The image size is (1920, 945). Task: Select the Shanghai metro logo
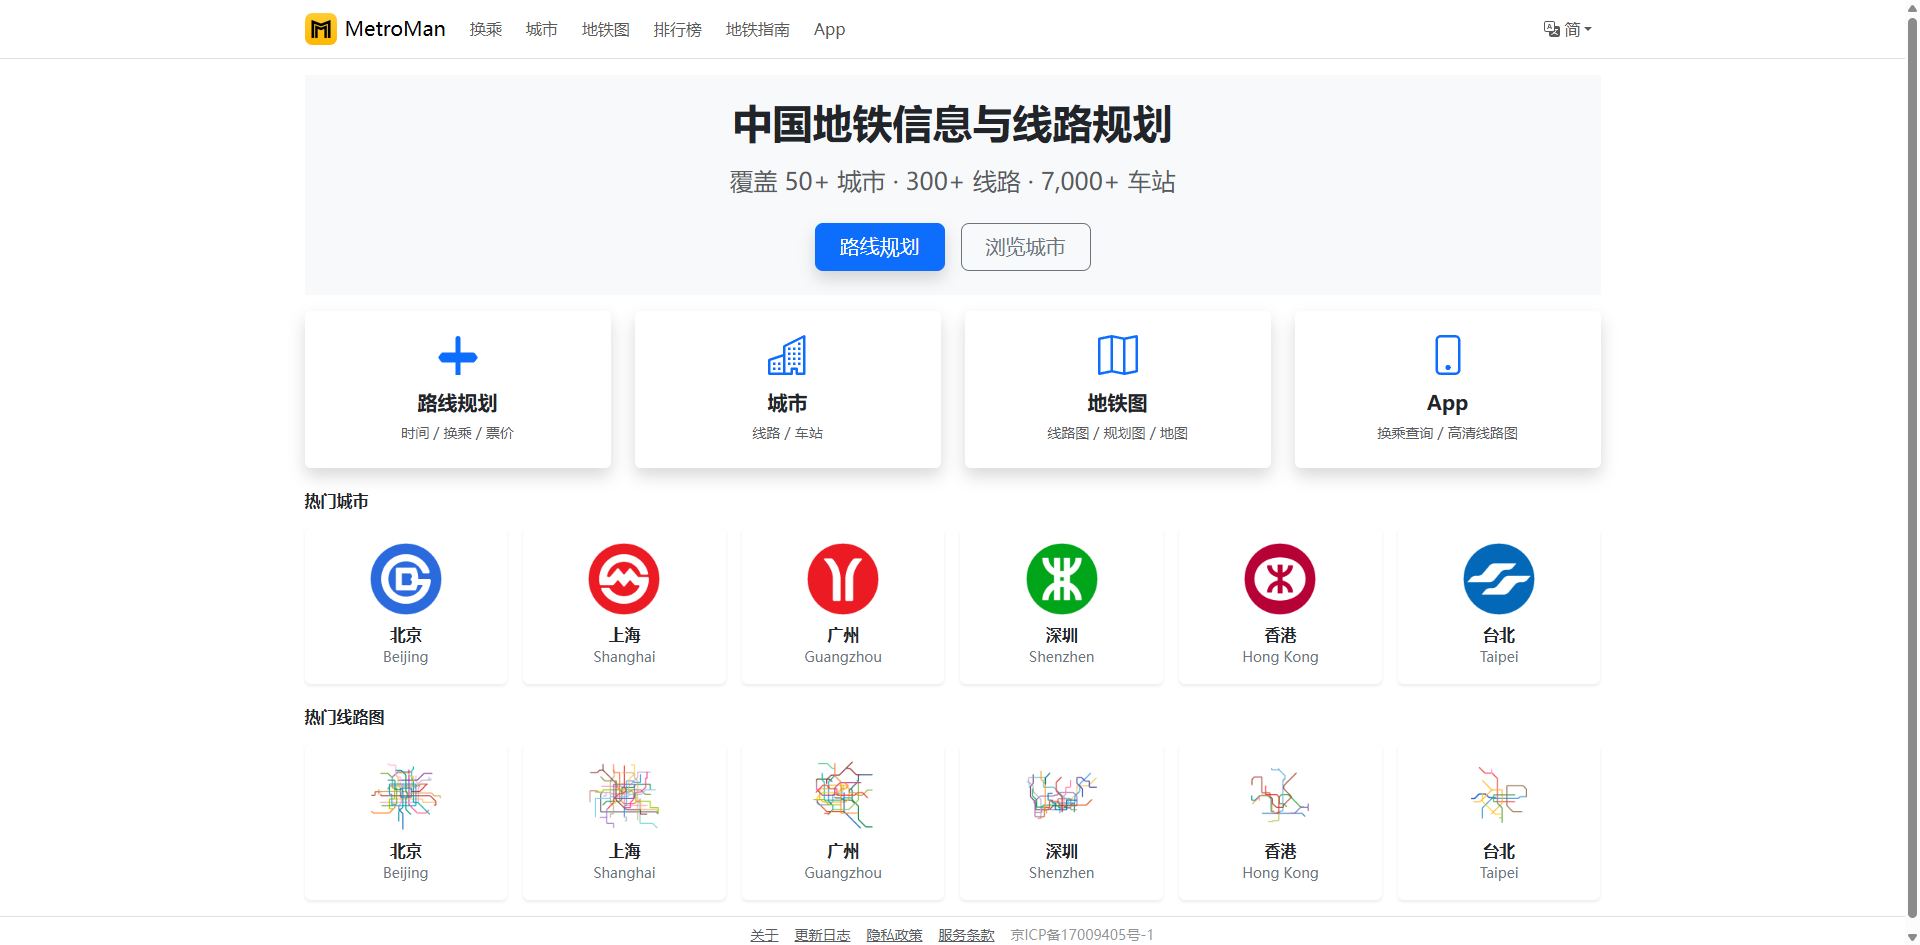[x=624, y=579]
